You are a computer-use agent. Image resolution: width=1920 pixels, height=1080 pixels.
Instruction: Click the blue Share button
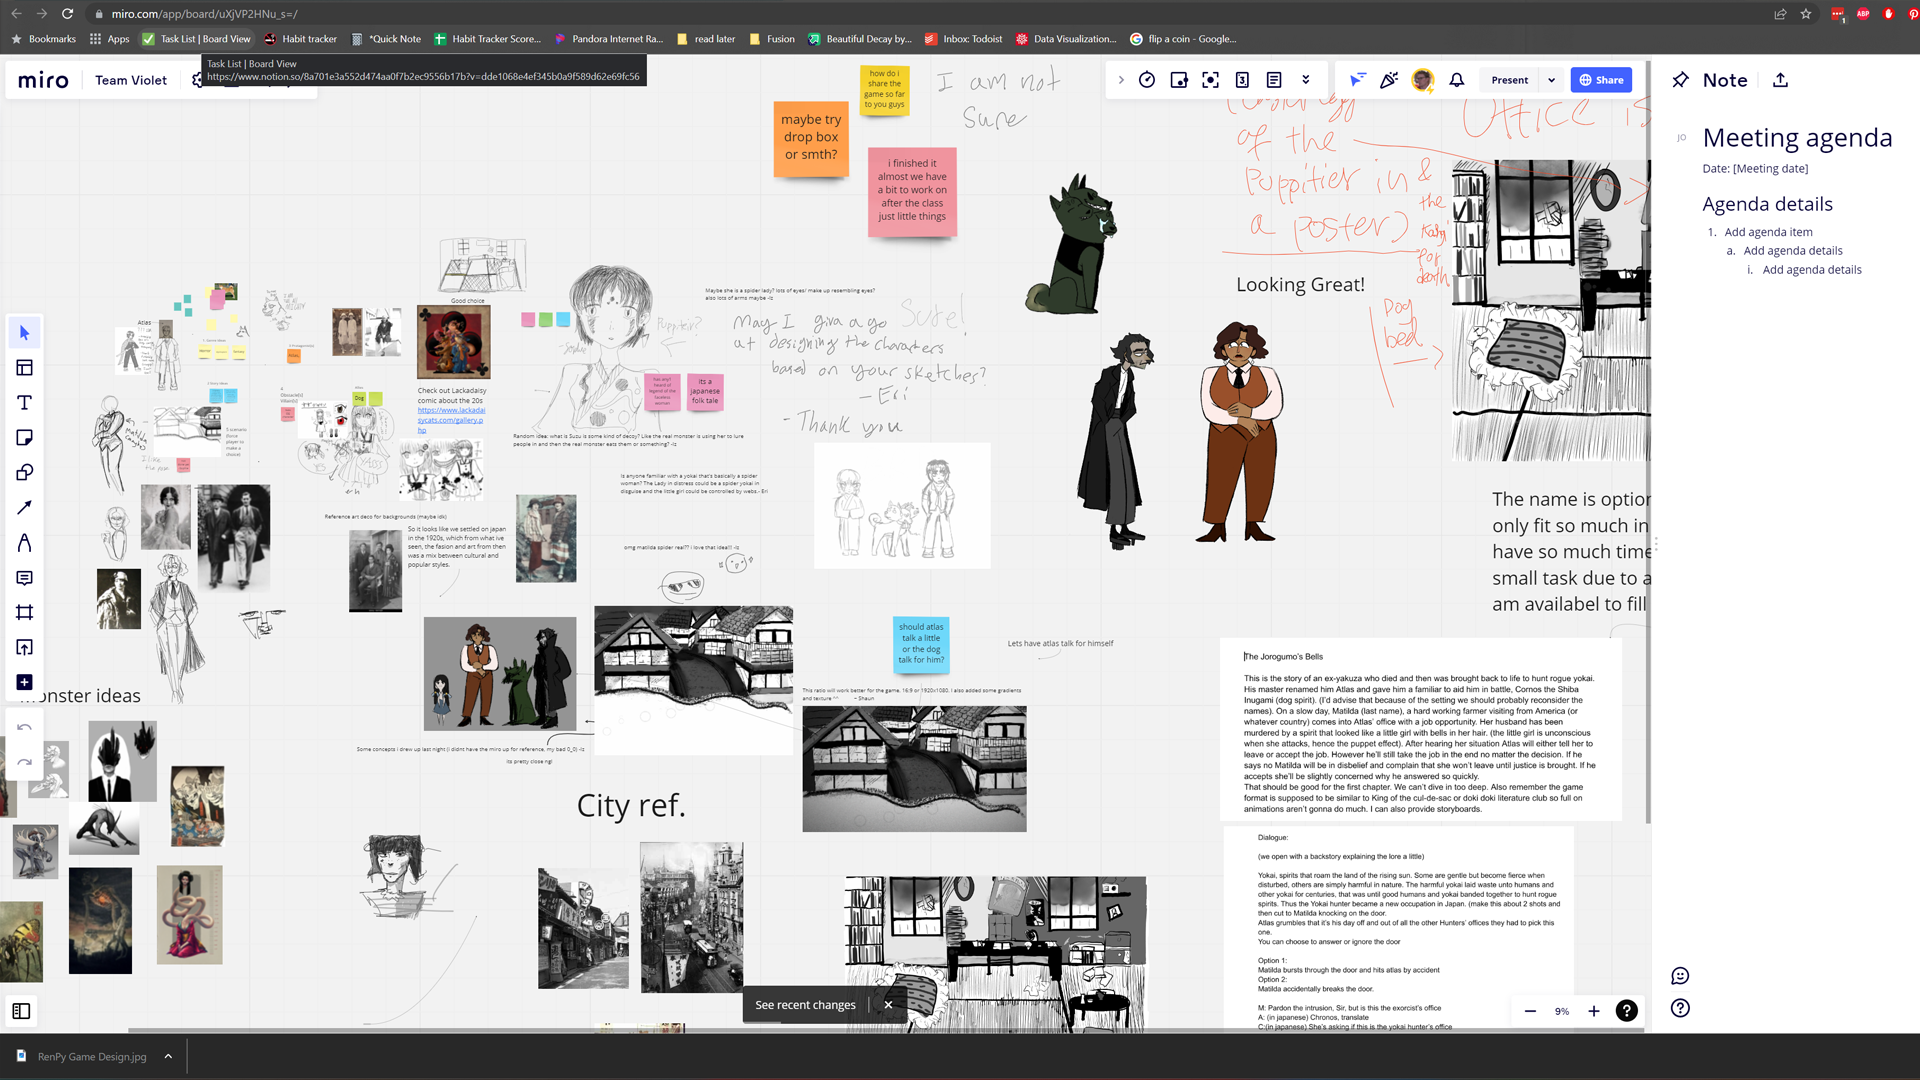1601,80
